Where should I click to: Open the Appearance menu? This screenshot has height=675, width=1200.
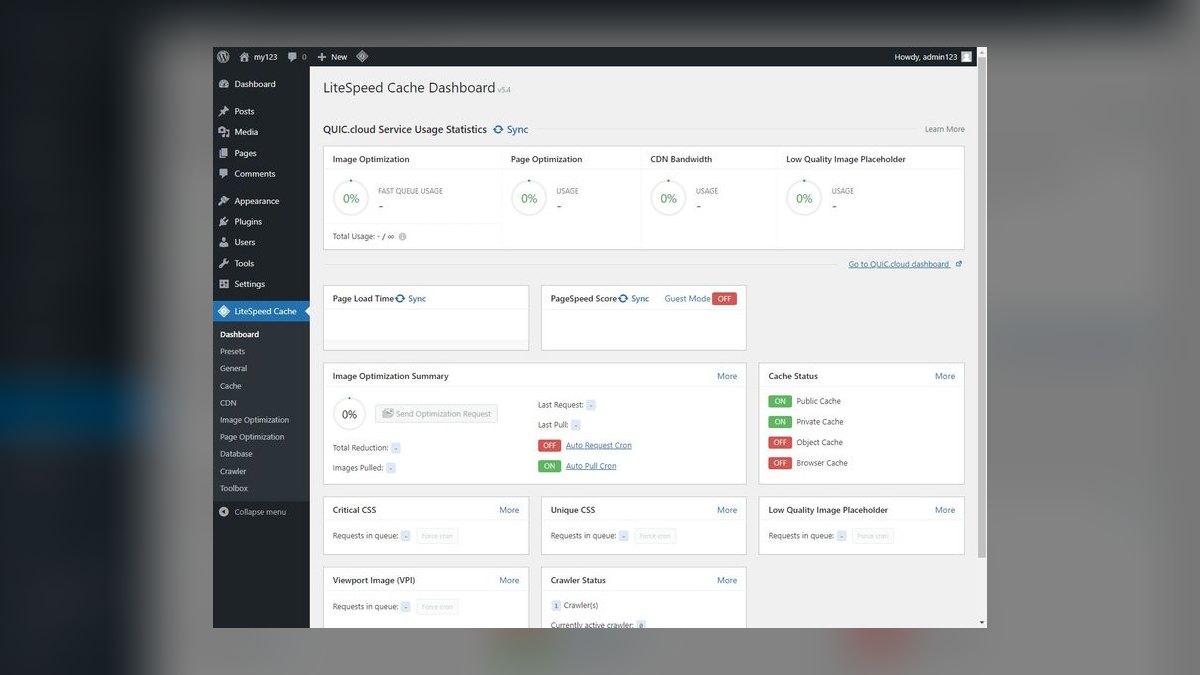point(257,201)
